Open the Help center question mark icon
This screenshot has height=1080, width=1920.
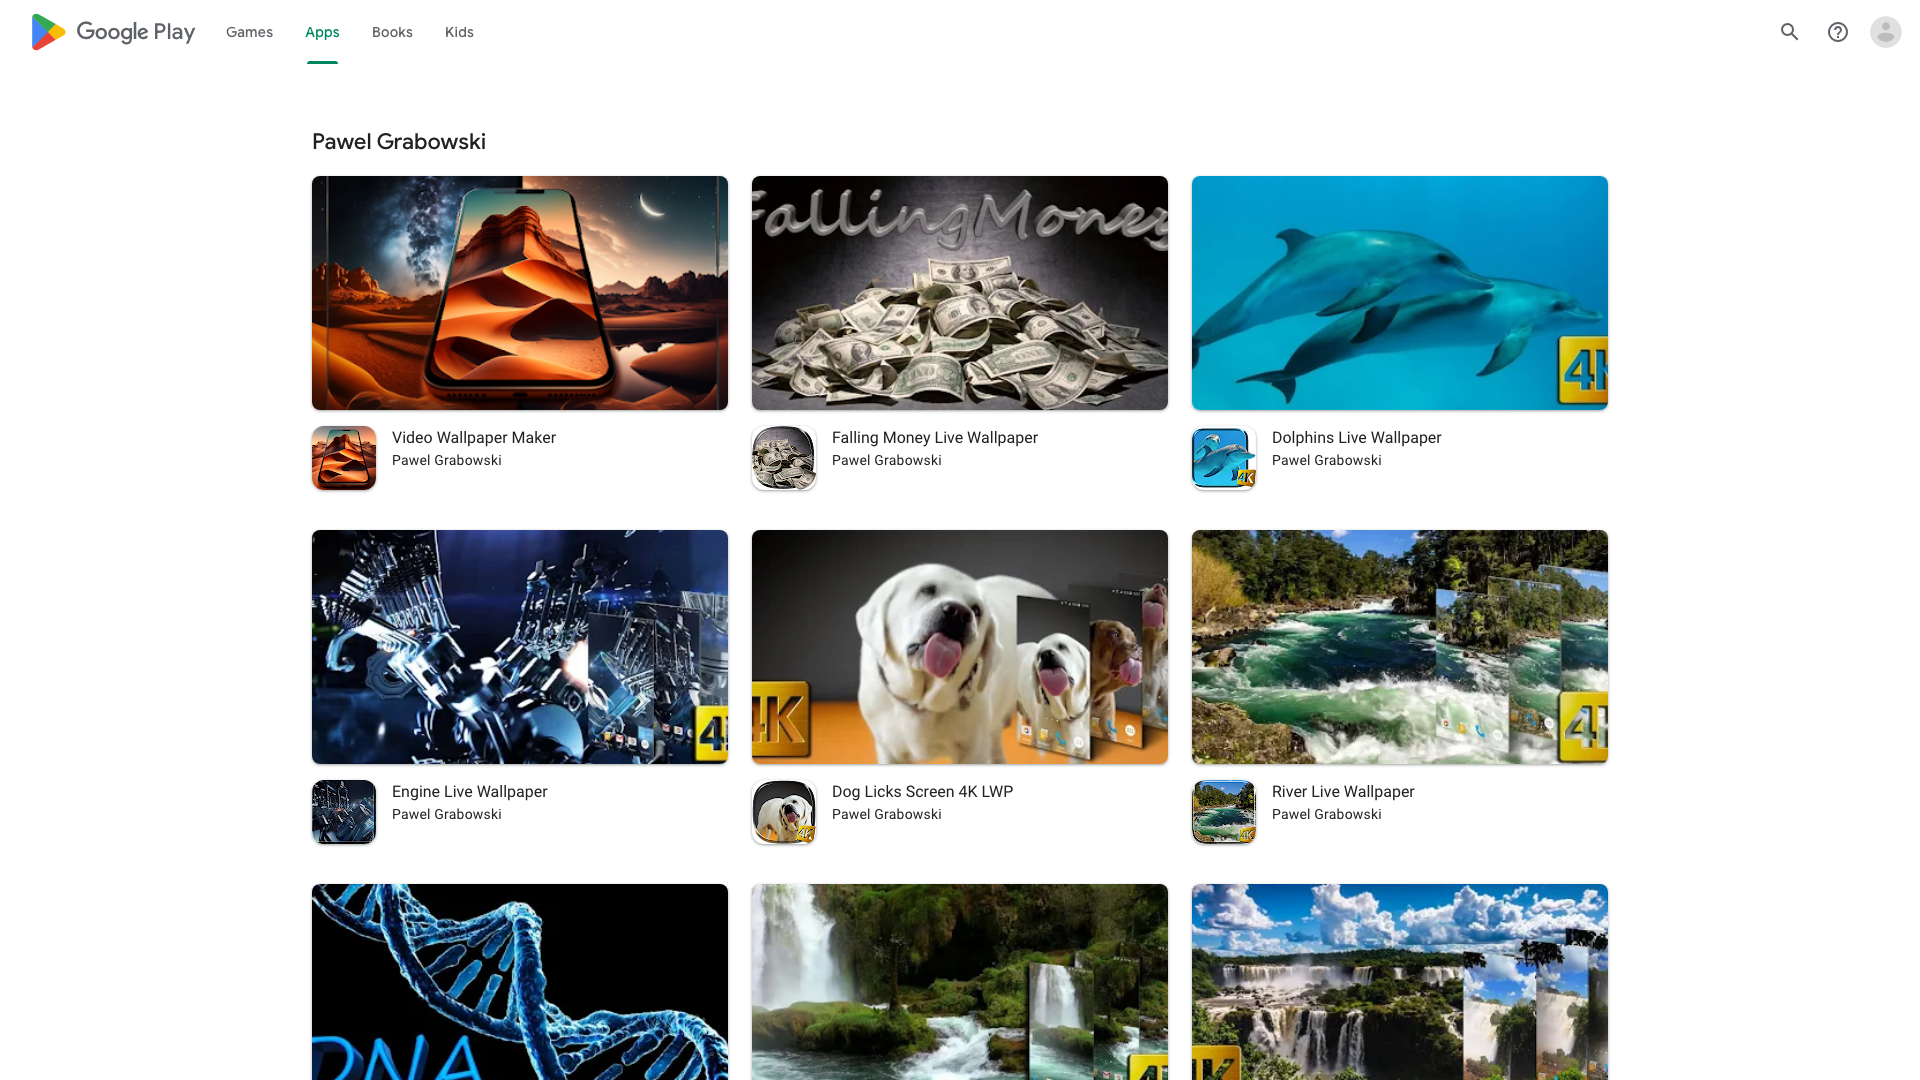tap(1837, 32)
